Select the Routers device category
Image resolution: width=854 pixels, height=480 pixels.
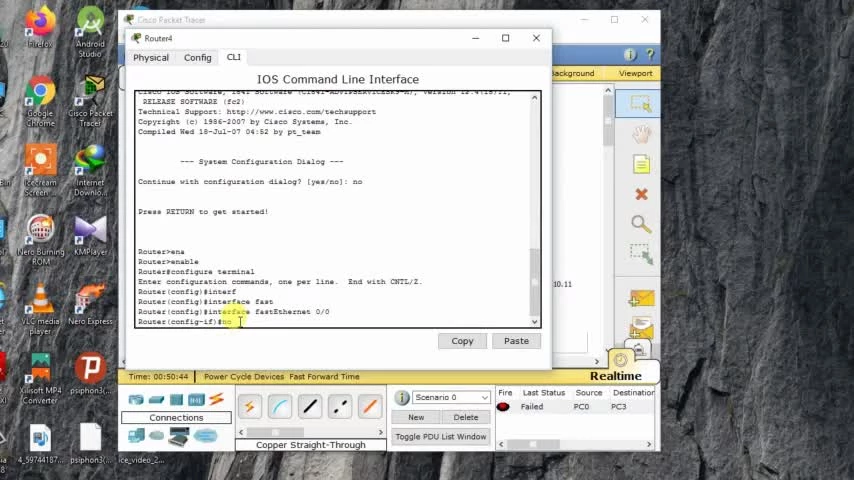(x=136, y=400)
